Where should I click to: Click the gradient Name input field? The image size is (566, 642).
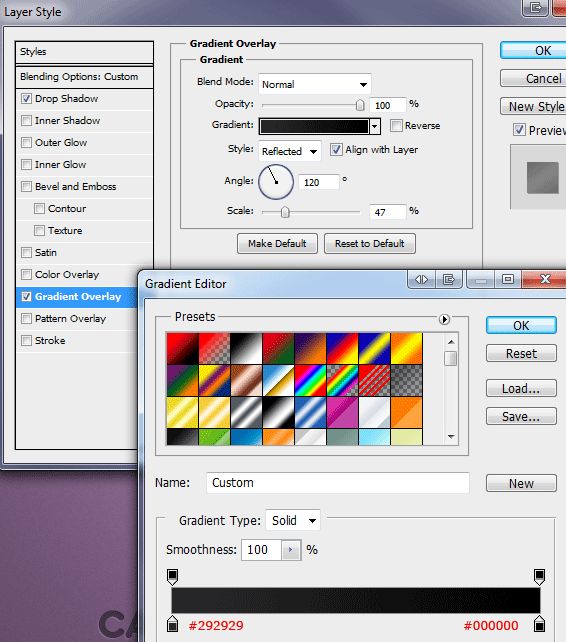pyautogui.click(x=338, y=483)
